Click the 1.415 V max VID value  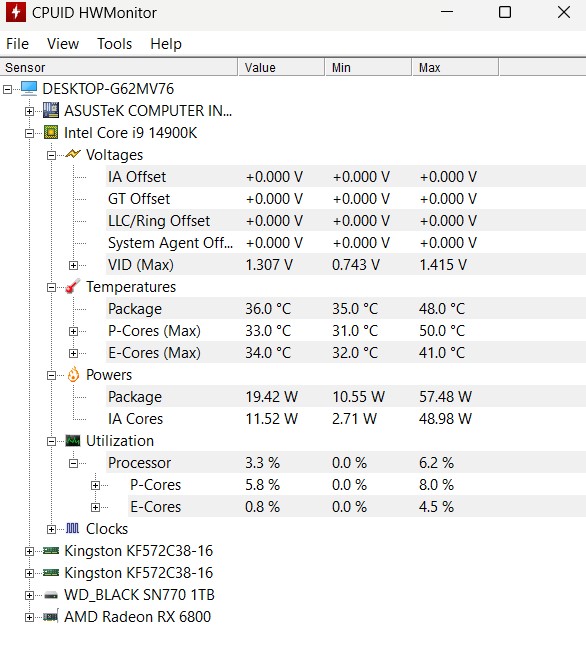click(x=443, y=264)
